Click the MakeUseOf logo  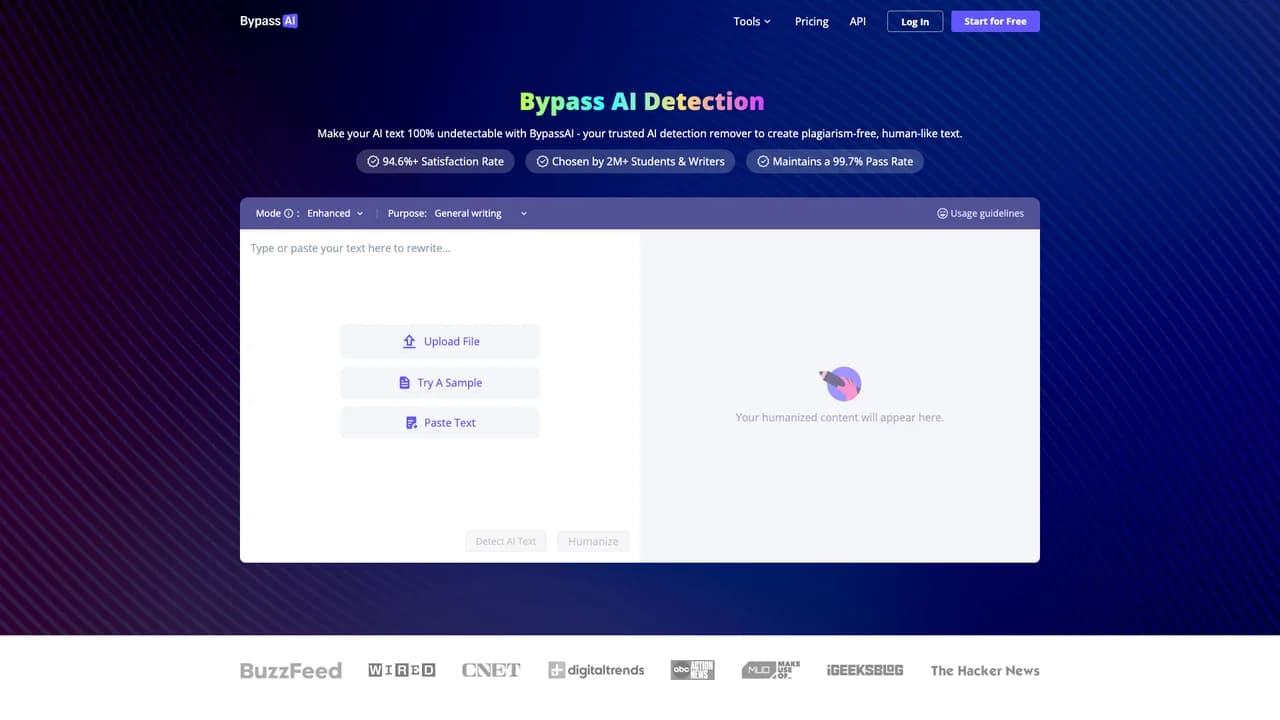point(771,670)
